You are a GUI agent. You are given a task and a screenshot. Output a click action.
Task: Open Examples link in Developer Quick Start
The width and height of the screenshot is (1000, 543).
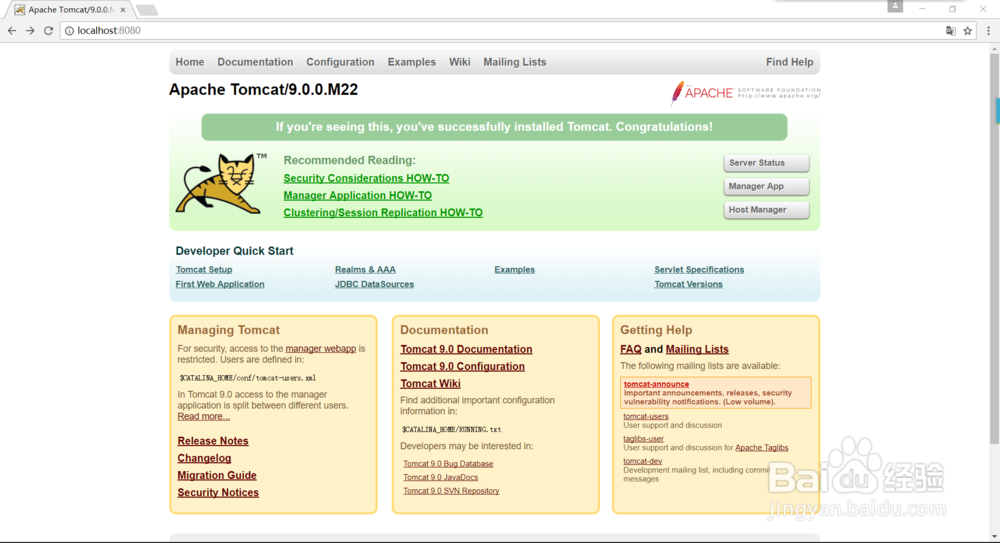(x=514, y=269)
